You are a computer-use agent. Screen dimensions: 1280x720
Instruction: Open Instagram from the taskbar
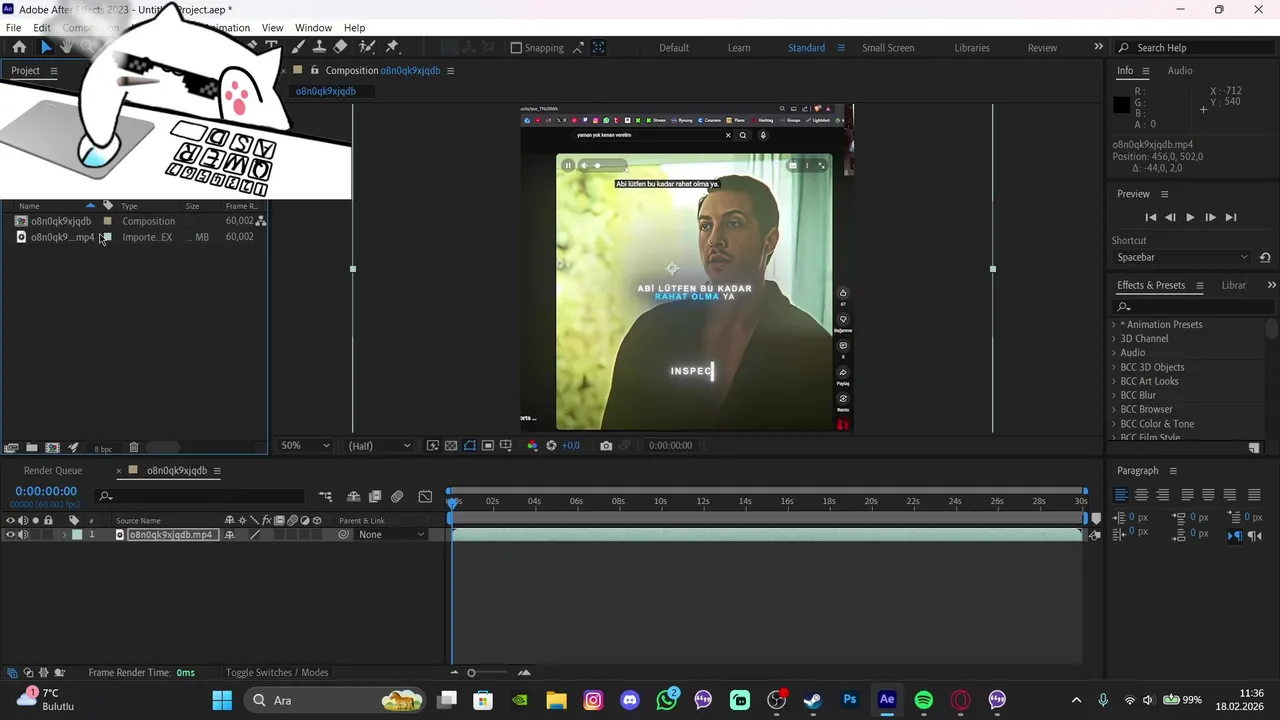(x=593, y=700)
